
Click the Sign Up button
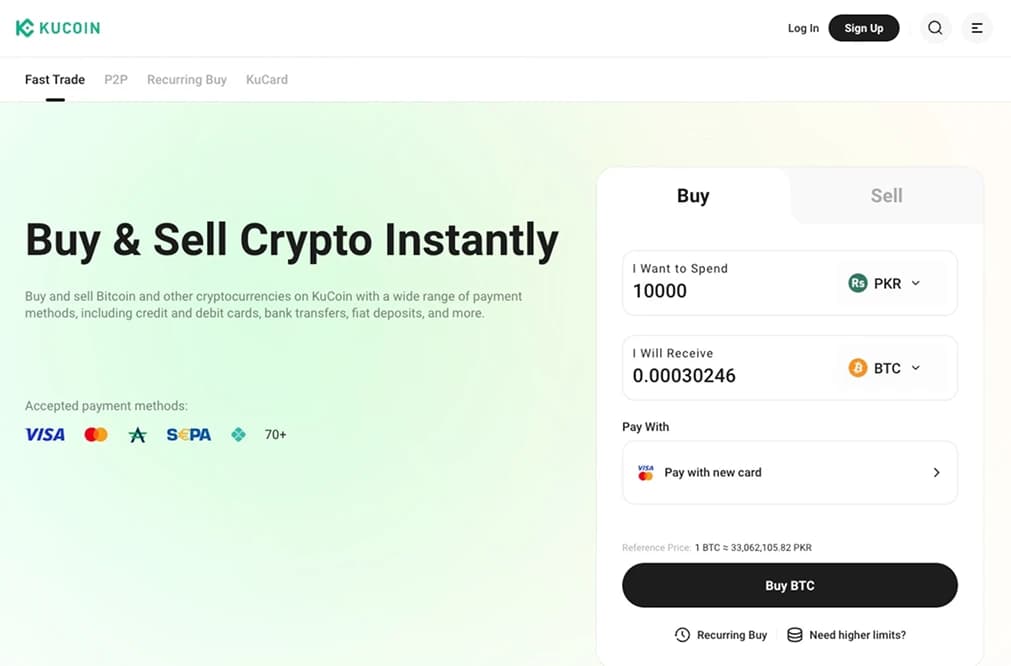click(863, 28)
